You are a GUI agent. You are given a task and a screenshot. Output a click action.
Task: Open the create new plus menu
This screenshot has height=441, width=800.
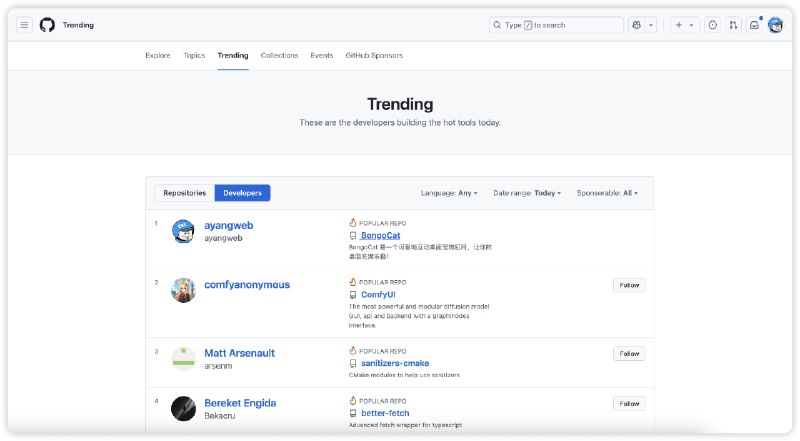(684, 25)
